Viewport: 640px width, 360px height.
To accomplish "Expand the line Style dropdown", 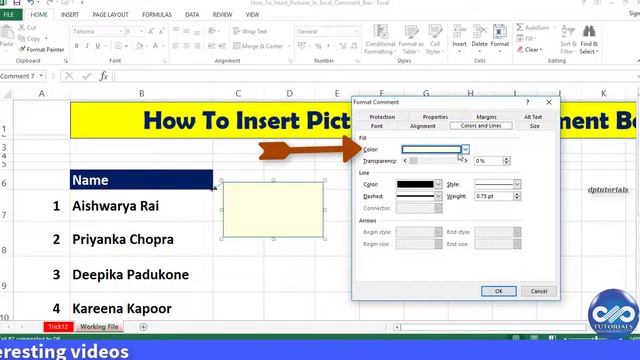I will click(517, 184).
